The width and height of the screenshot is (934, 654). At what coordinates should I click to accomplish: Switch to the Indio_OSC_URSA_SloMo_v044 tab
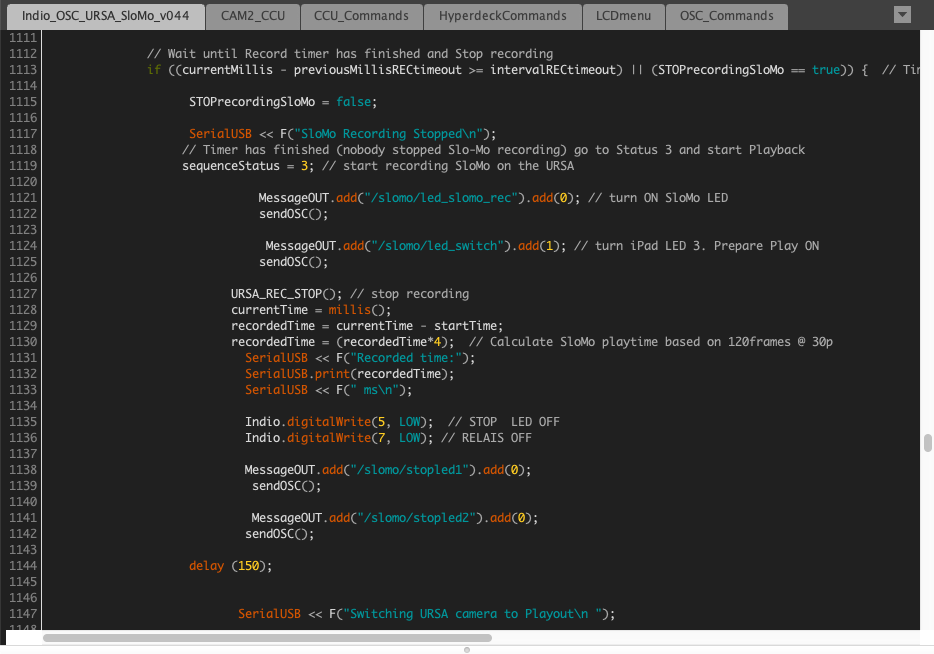point(105,16)
